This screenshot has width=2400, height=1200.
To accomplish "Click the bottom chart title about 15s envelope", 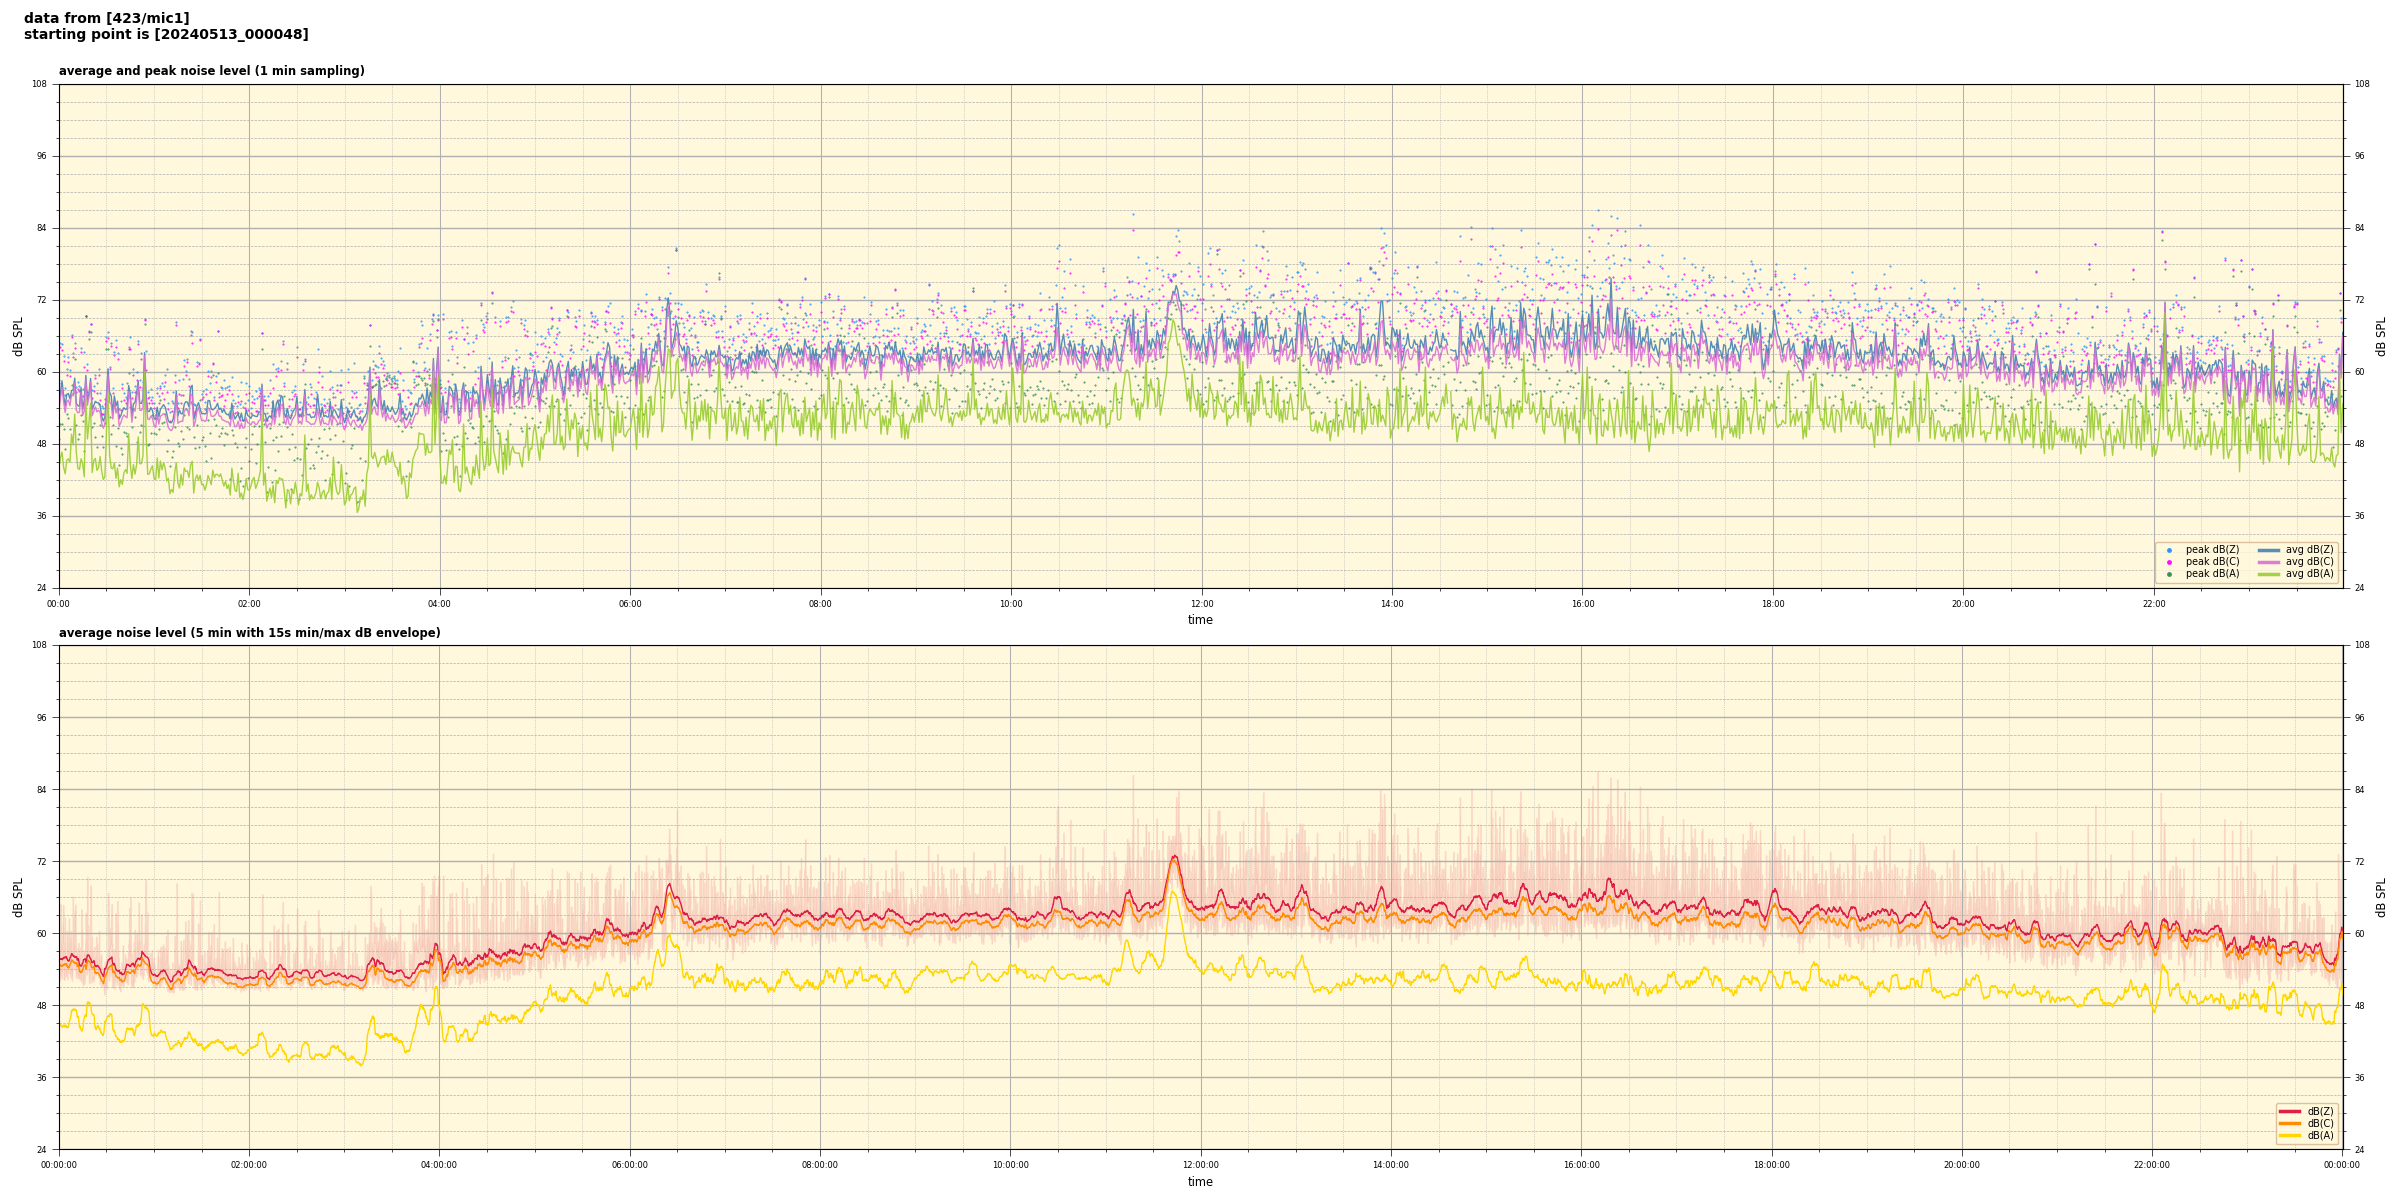I will point(249,633).
